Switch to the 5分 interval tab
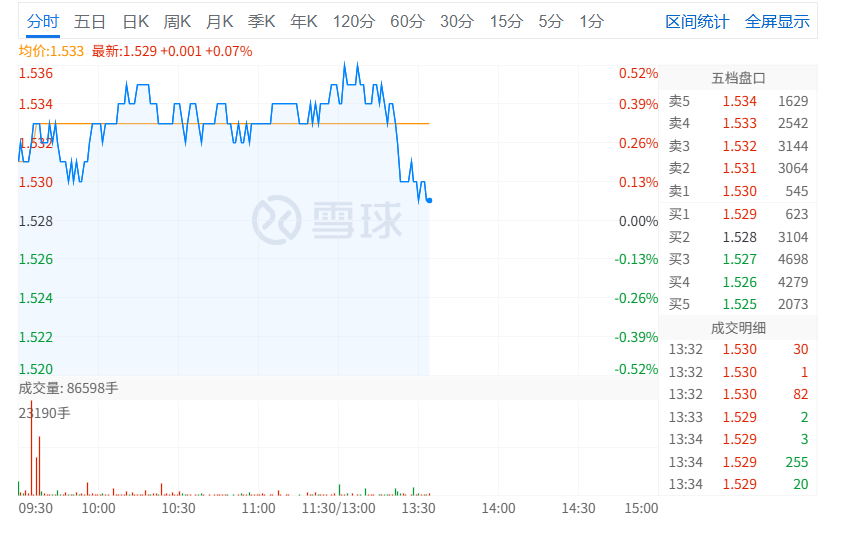Image resolution: width=843 pixels, height=538 pixels. coord(550,21)
